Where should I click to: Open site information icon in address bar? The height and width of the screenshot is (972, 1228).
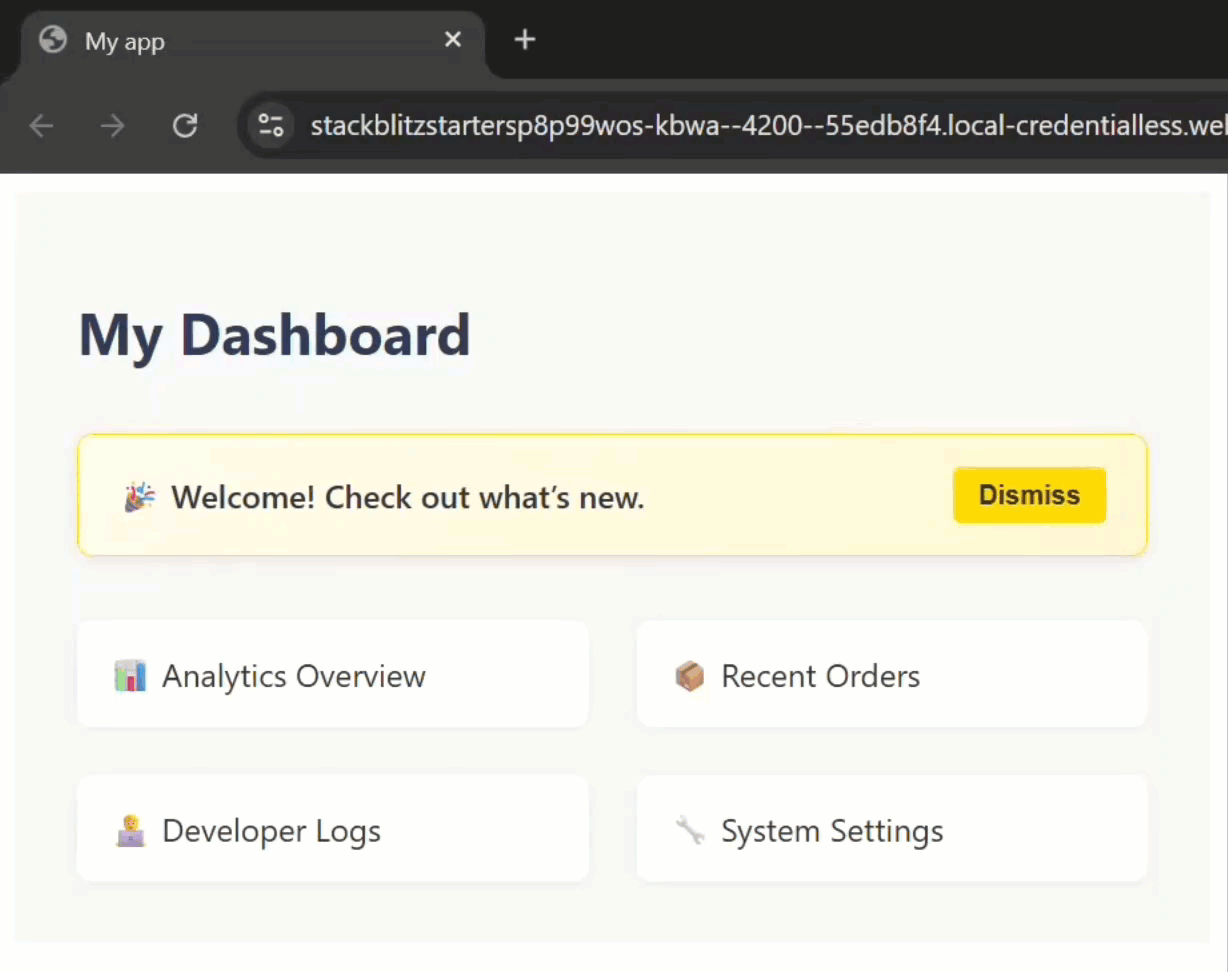[x=271, y=126]
